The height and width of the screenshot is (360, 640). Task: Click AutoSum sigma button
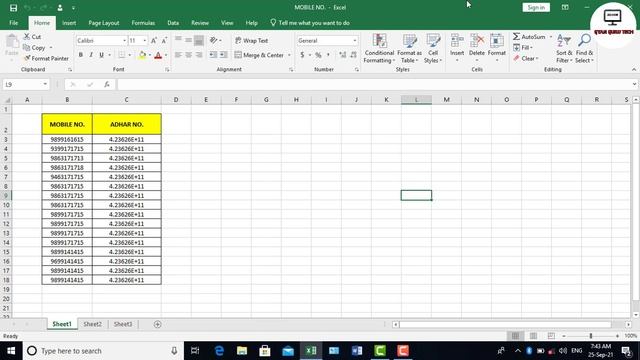(x=529, y=37)
